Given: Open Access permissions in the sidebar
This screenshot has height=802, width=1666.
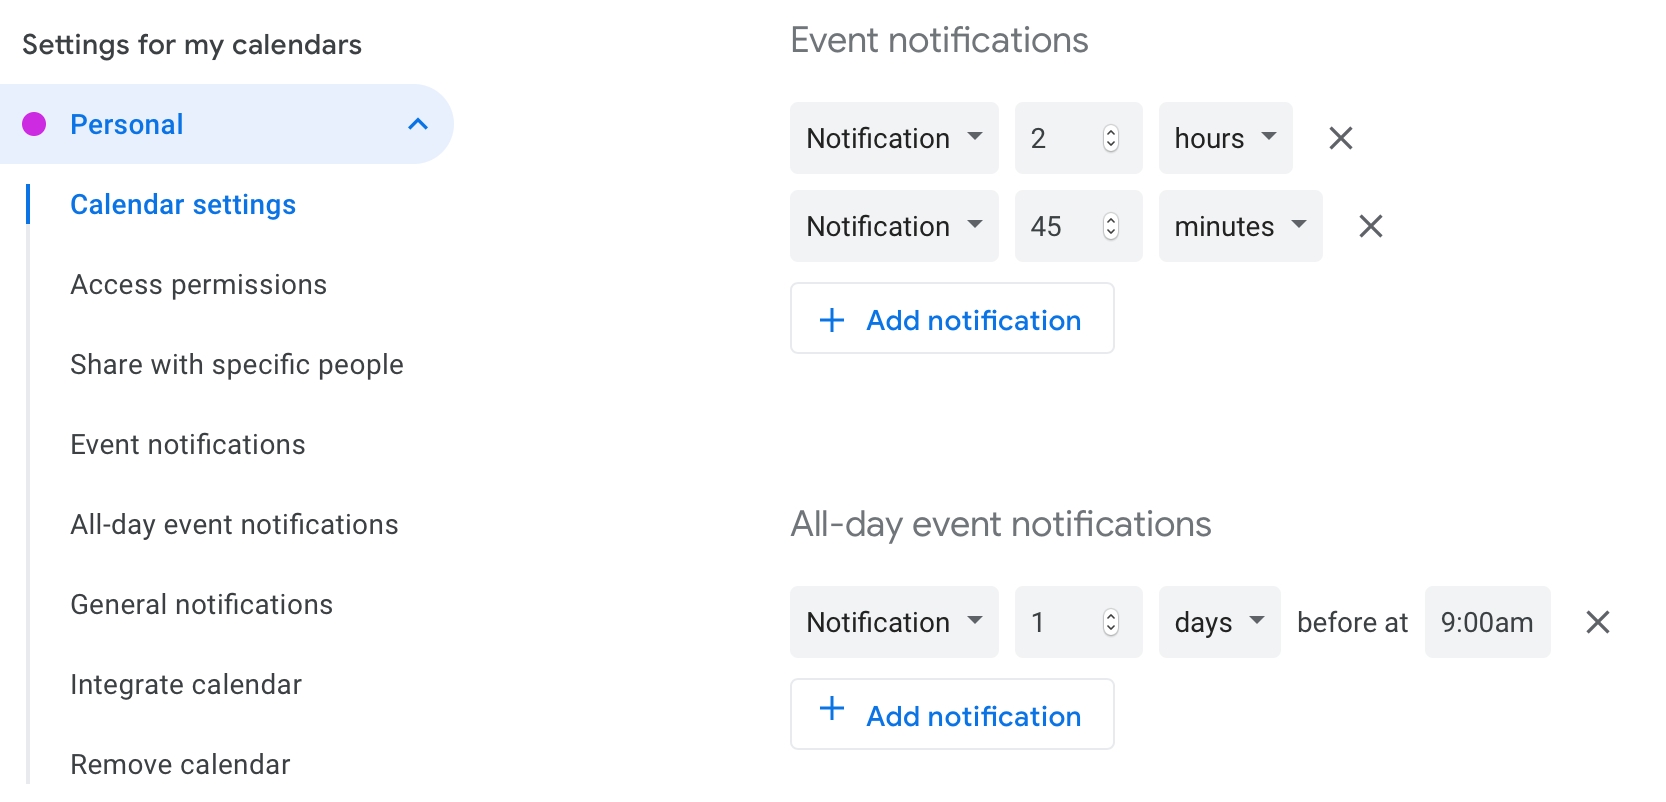Looking at the screenshot, I should pyautogui.click(x=198, y=285).
